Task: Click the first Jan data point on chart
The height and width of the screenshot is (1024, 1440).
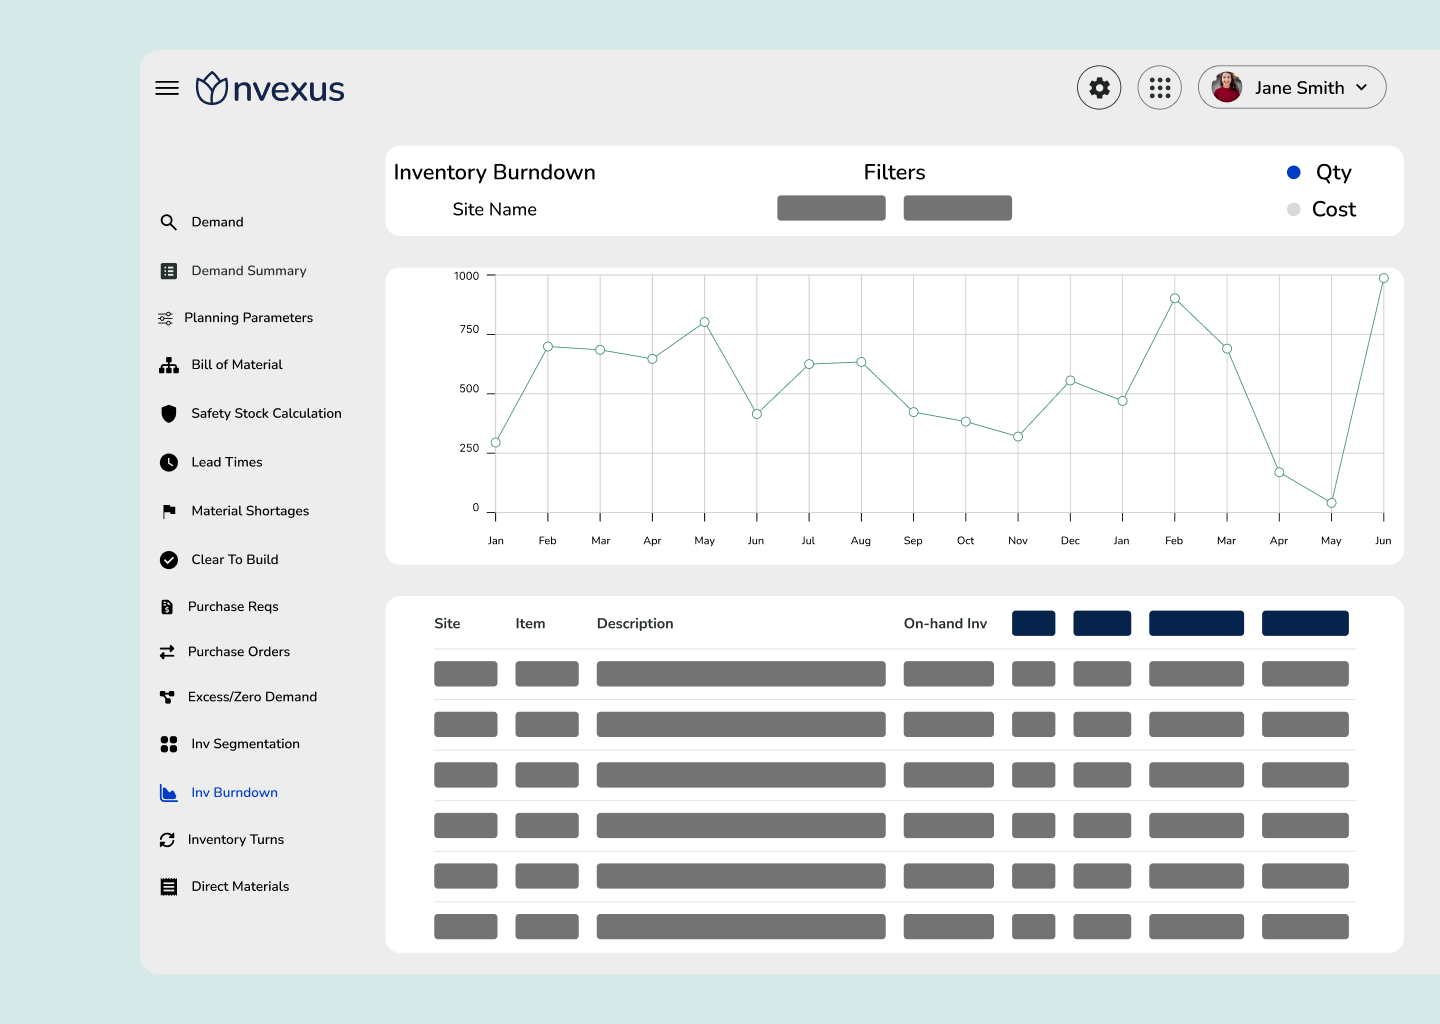Action: (495, 442)
